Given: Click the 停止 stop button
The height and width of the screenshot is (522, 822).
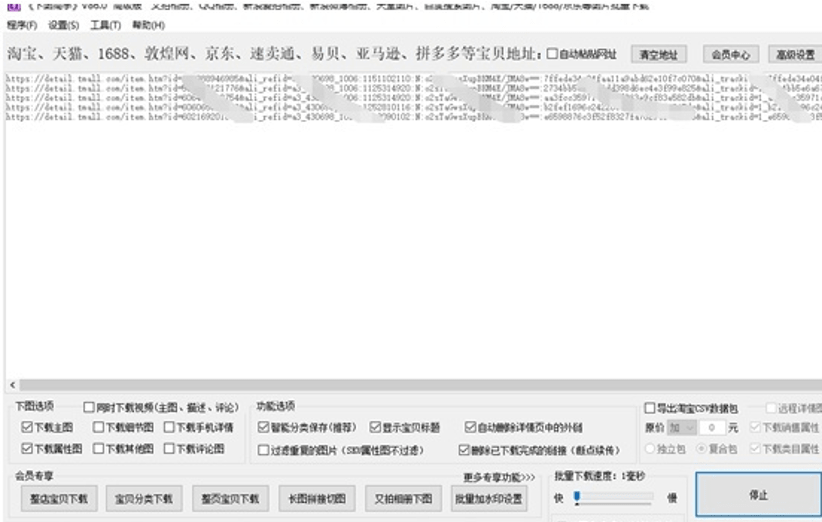Looking at the screenshot, I should (x=759, y=495).
